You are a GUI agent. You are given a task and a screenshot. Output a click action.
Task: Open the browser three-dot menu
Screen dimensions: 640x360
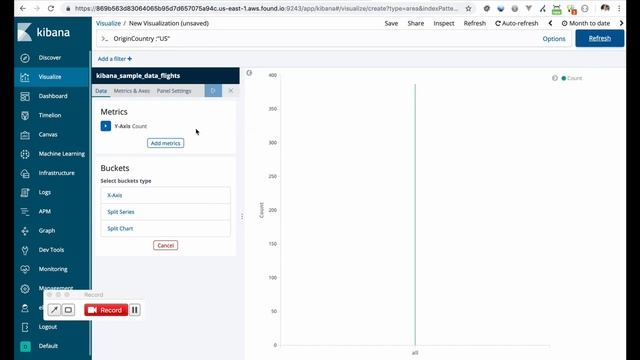click(619, 8)
